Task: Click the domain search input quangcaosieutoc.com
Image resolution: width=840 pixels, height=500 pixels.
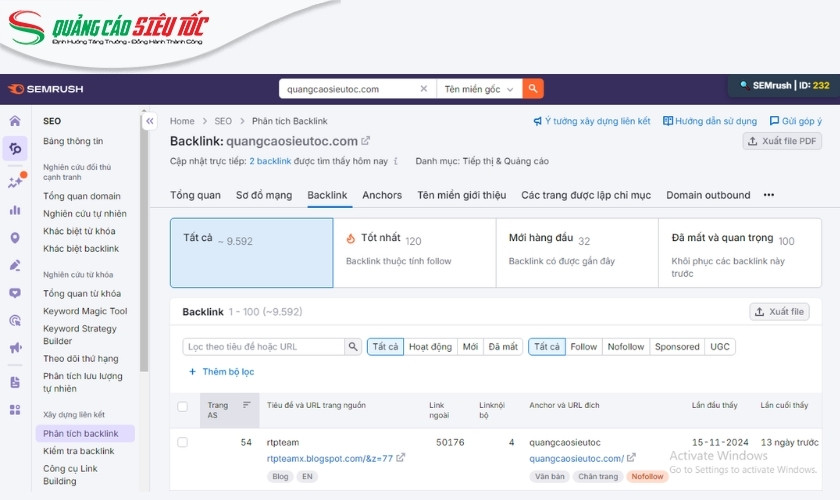Action: [351, 89]
